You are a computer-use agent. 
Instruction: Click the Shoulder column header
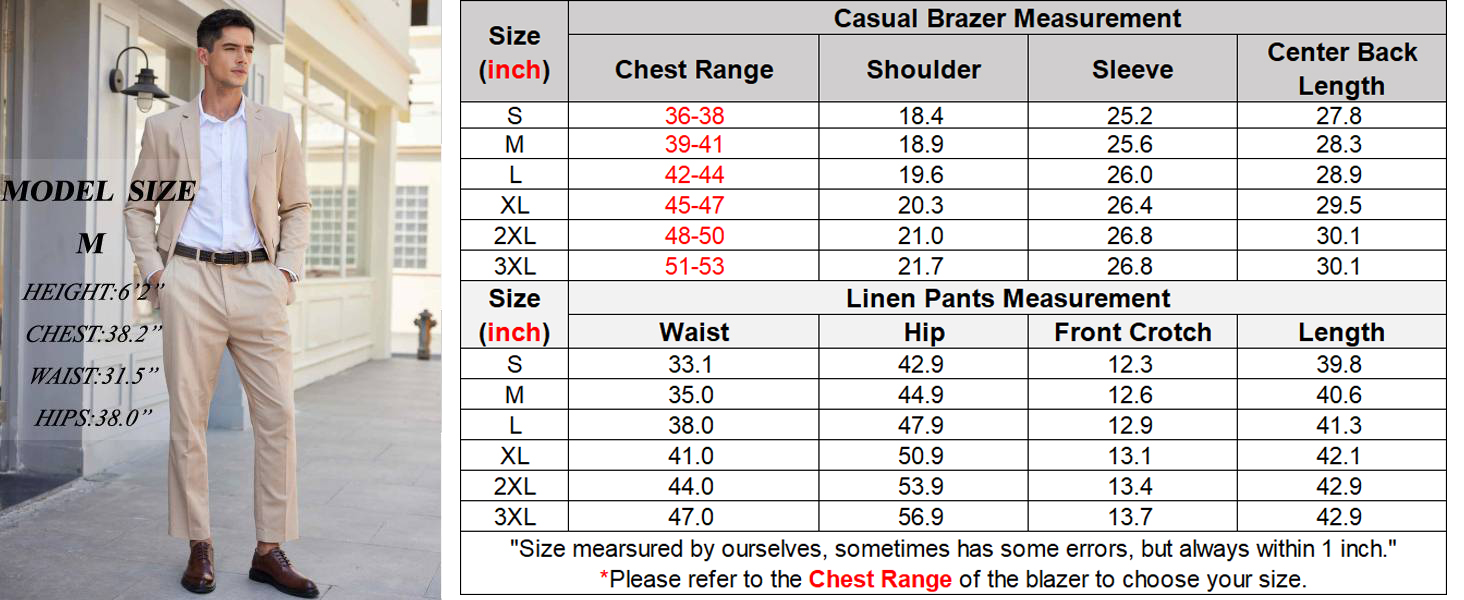click(x=923, y=69)
